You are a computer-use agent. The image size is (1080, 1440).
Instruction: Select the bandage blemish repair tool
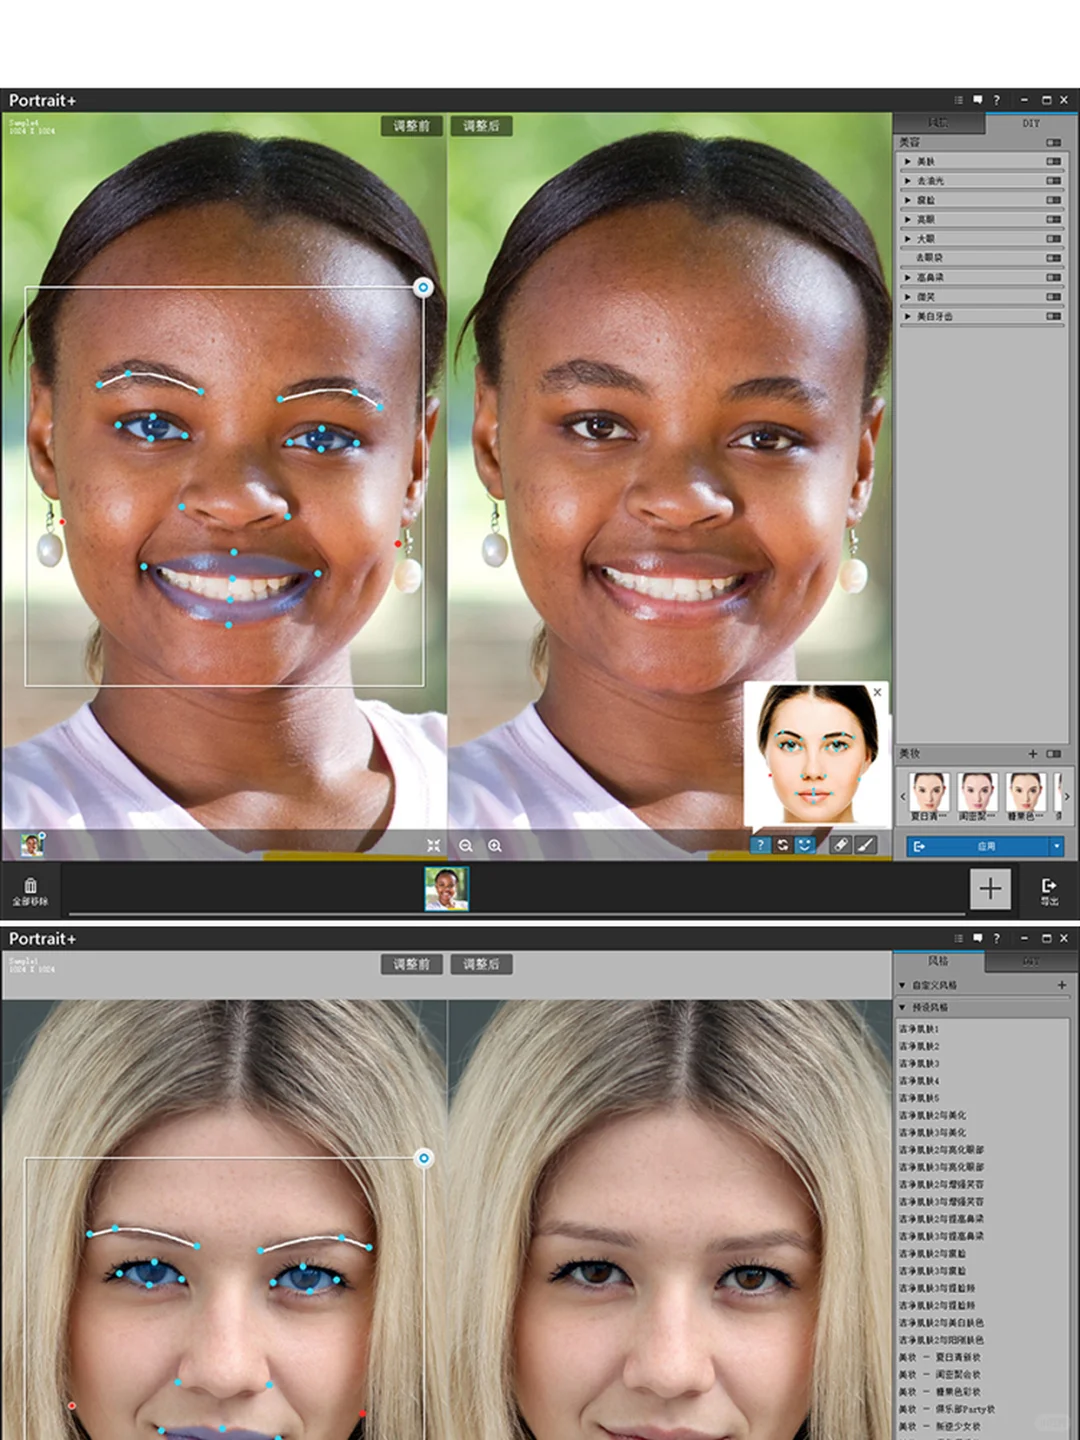click(841, 845)
